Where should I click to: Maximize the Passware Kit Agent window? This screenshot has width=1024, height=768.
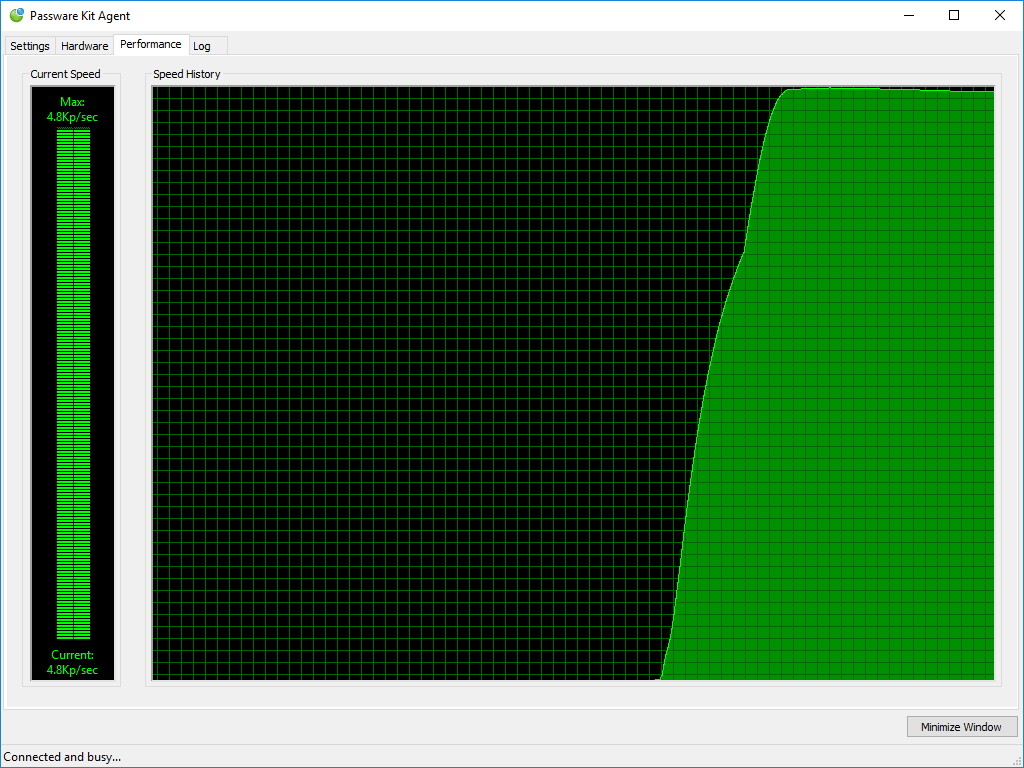tap(954, 16)
